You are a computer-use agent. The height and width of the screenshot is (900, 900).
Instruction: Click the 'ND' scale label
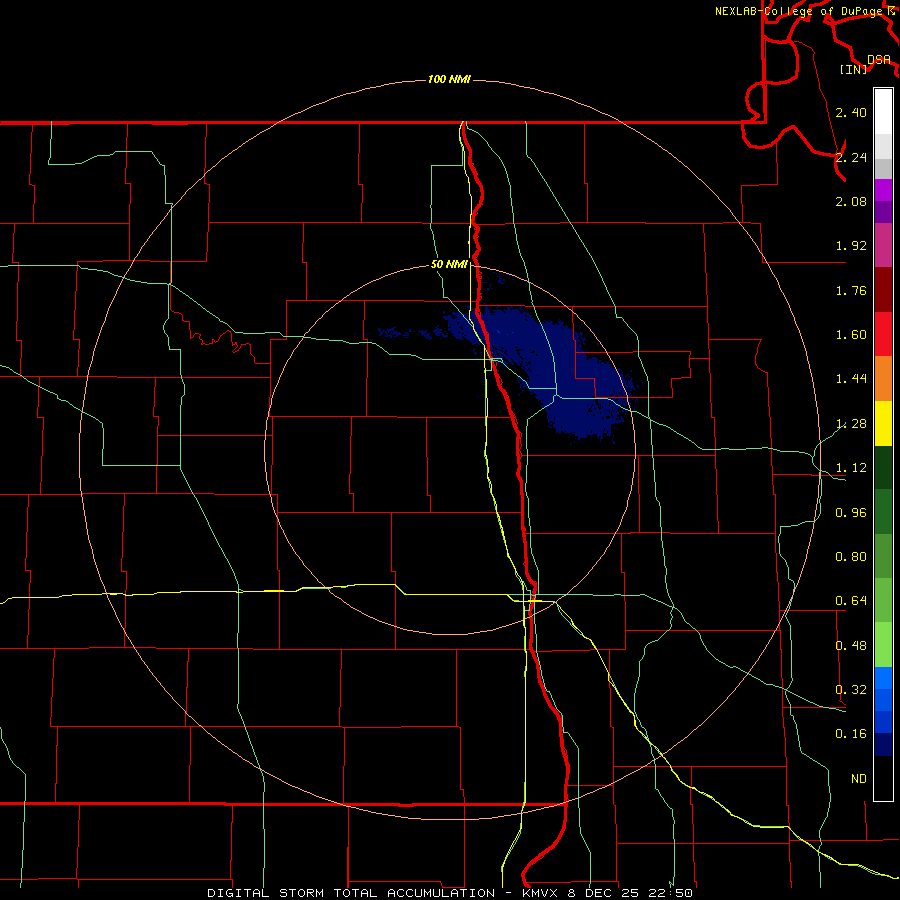click(x=859, y=779)
